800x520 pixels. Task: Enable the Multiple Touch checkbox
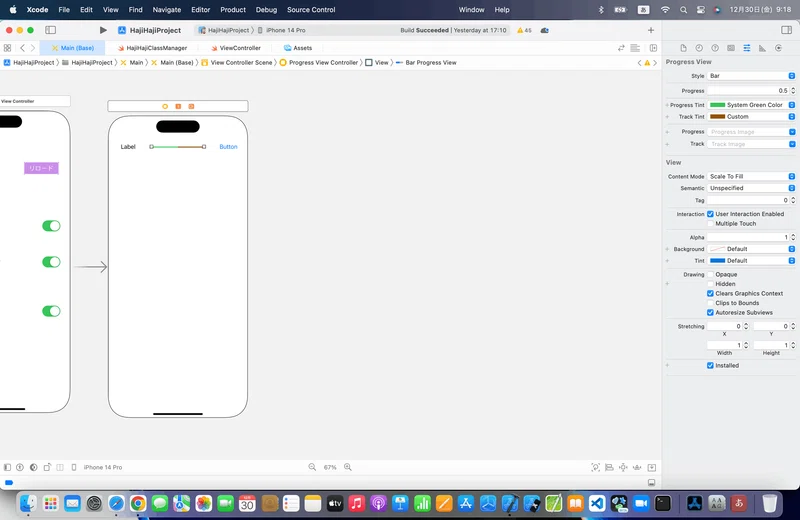coord(710,224)
